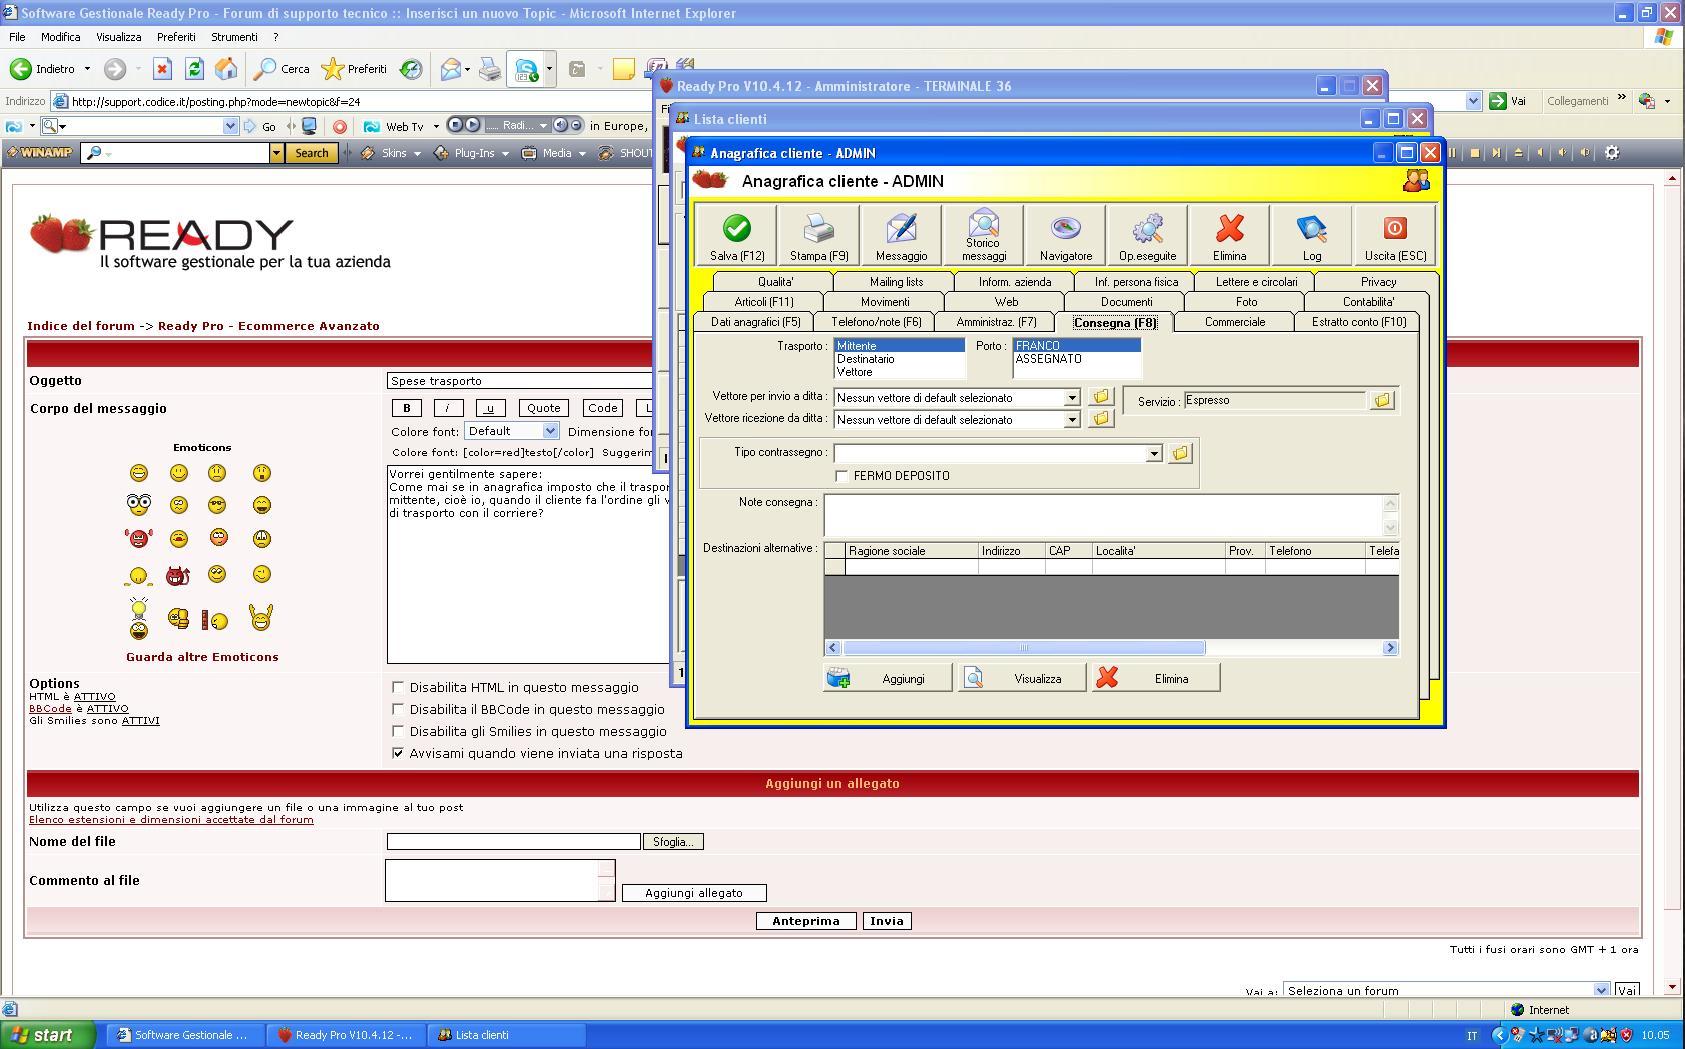Exit the form with Uscita (ESC)
Viewport: 1685px width, 1049px height.
(x=1394, y=236)
